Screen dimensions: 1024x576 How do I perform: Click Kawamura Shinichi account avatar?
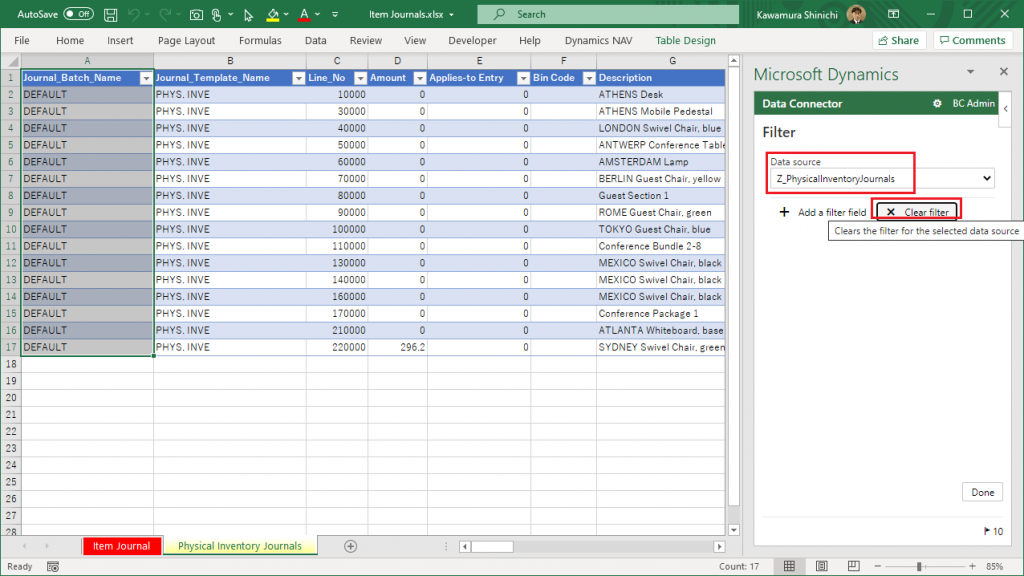point(856,14)
